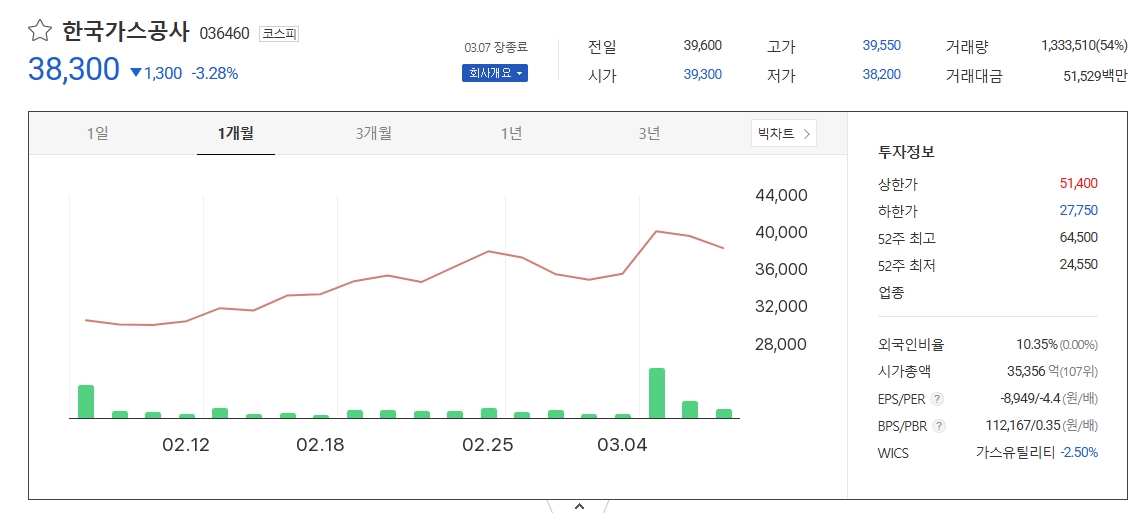Click the 하한가 value 27,750

click(1078, 210)
